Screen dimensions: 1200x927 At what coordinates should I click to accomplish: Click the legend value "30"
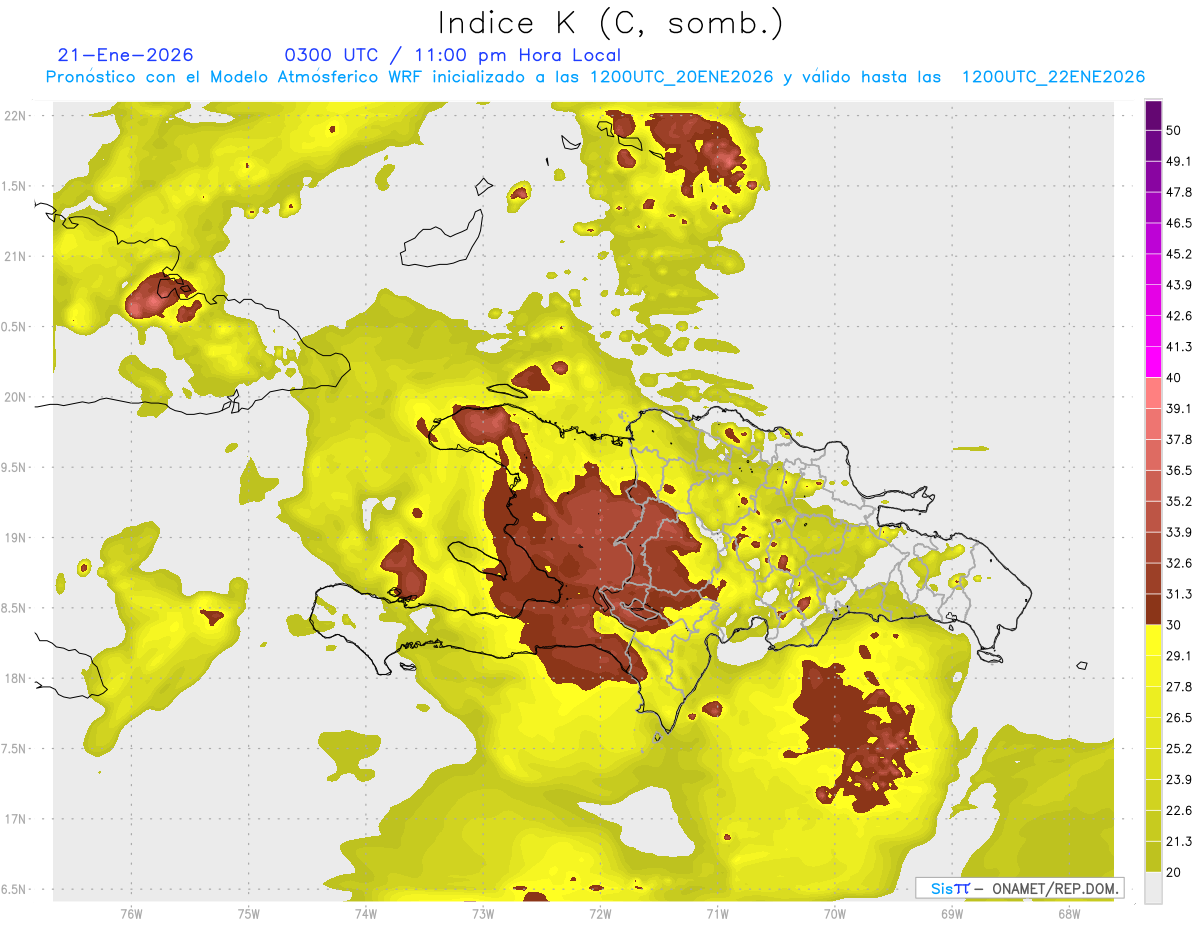click(x=1174, y=625)
